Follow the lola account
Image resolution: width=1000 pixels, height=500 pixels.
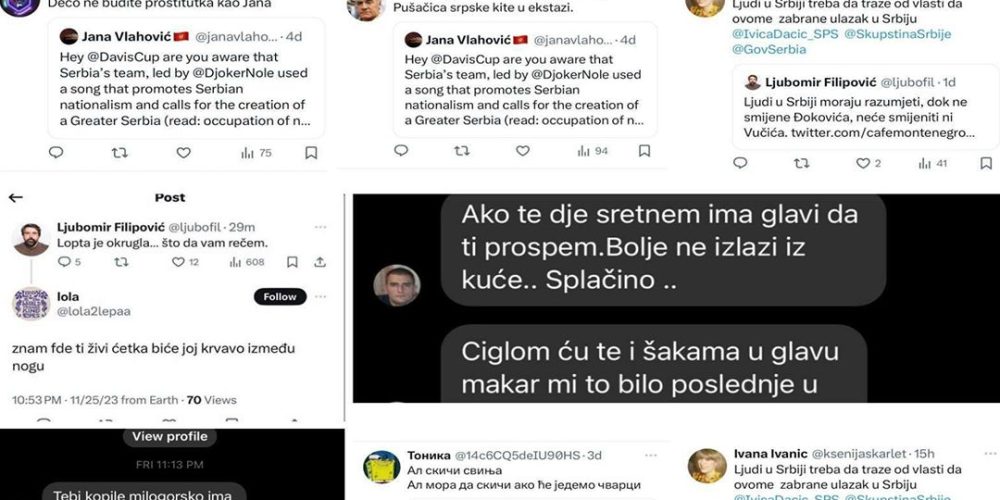[280, 297]
